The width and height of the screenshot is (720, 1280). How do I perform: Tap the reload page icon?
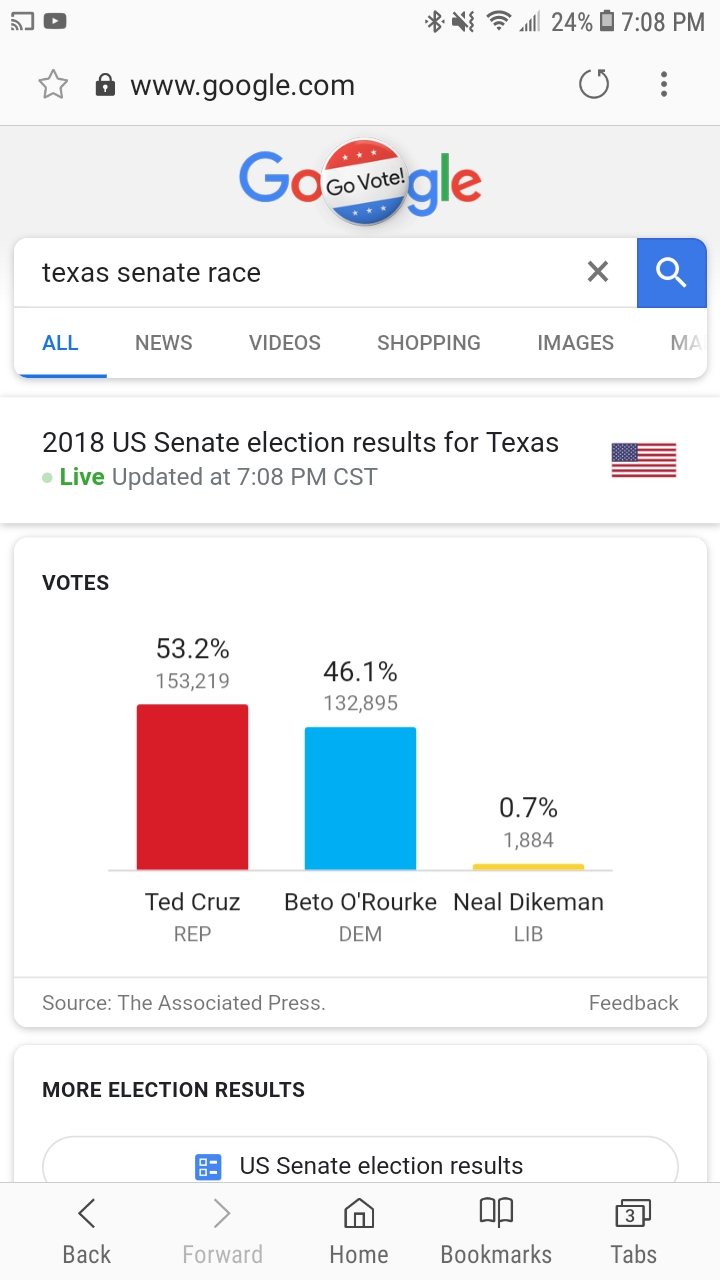pyautogui.click(x=594, y=85)
